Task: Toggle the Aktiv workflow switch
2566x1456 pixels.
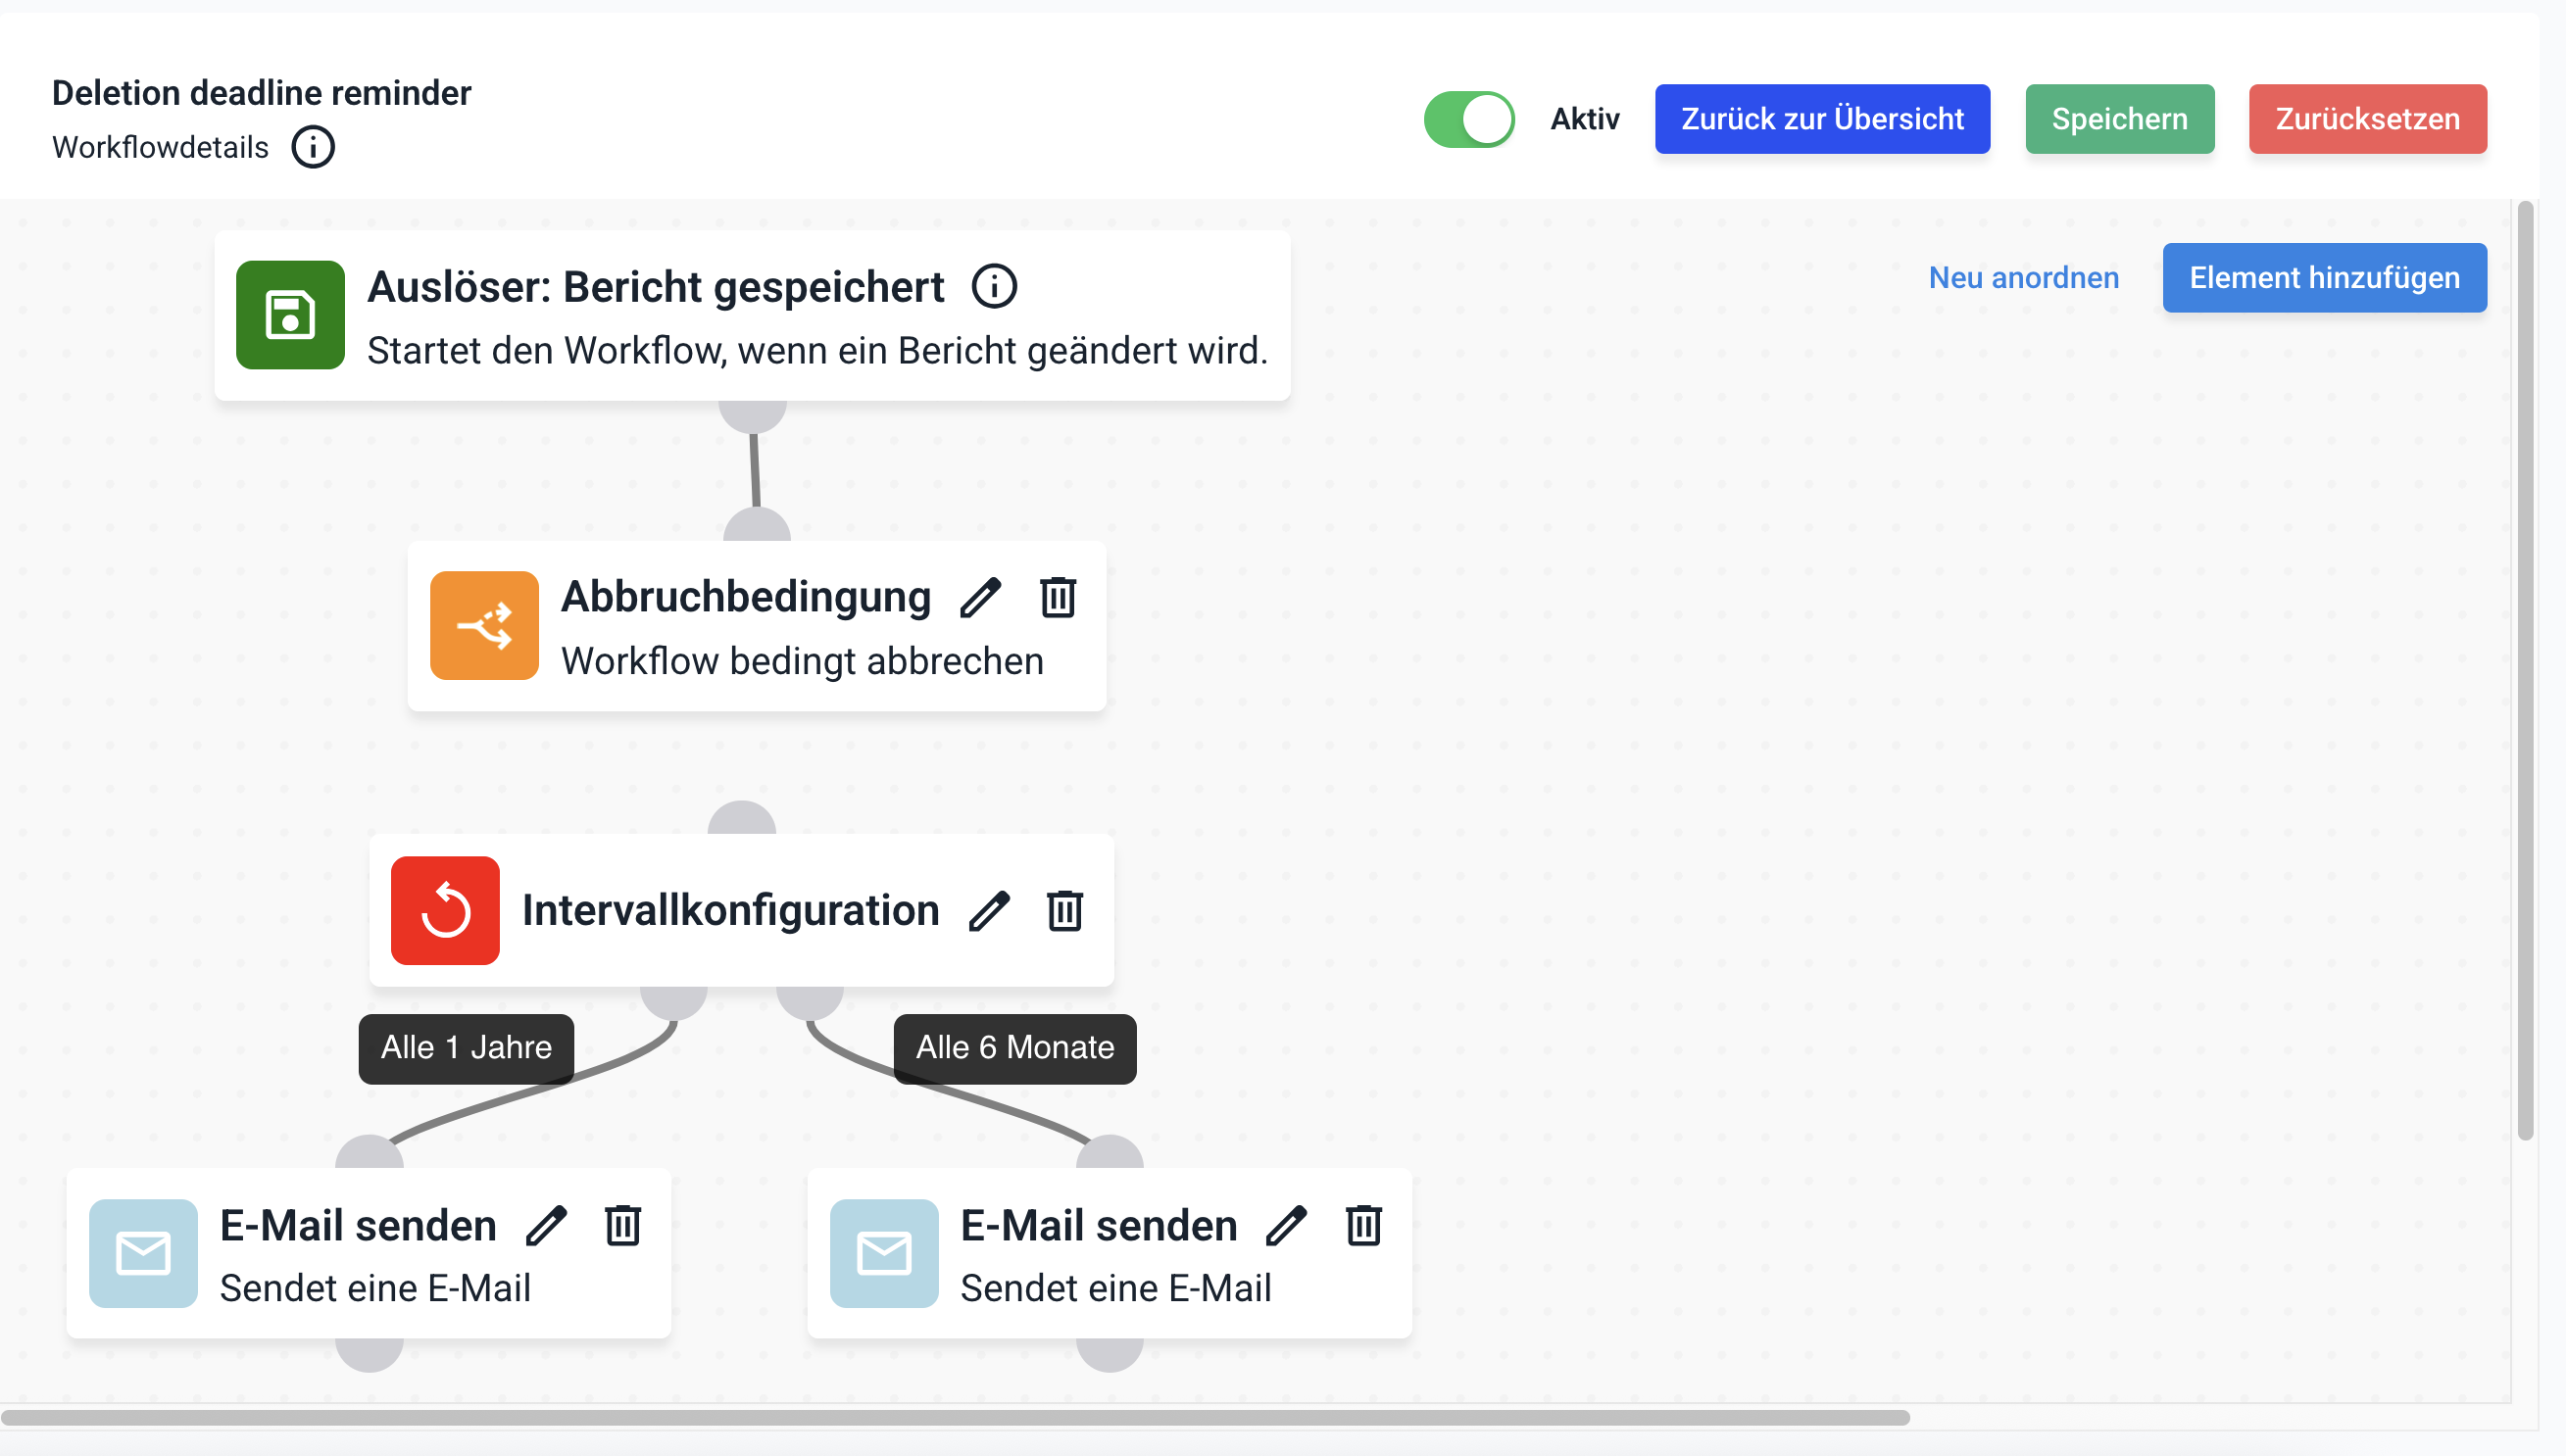Action: coord(1469,119)
